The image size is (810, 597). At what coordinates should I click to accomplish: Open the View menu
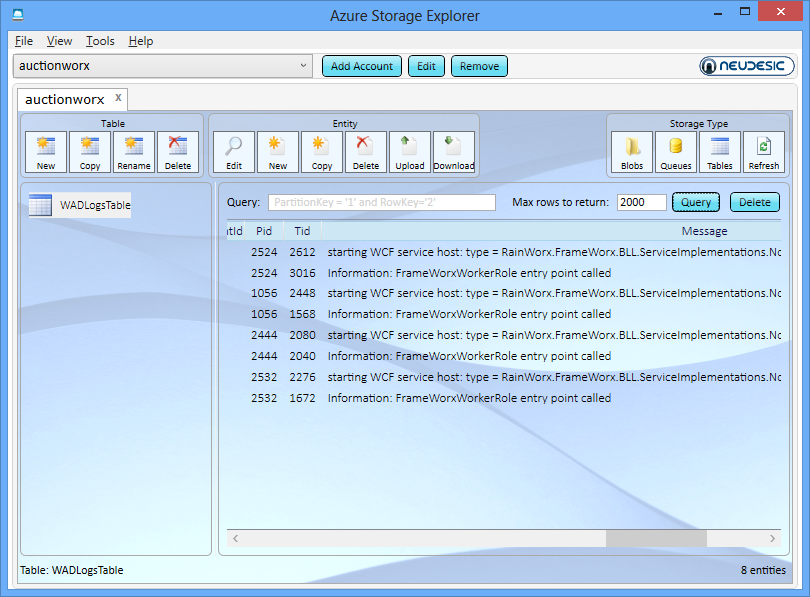pyautogui.click(x=59, y=41)
